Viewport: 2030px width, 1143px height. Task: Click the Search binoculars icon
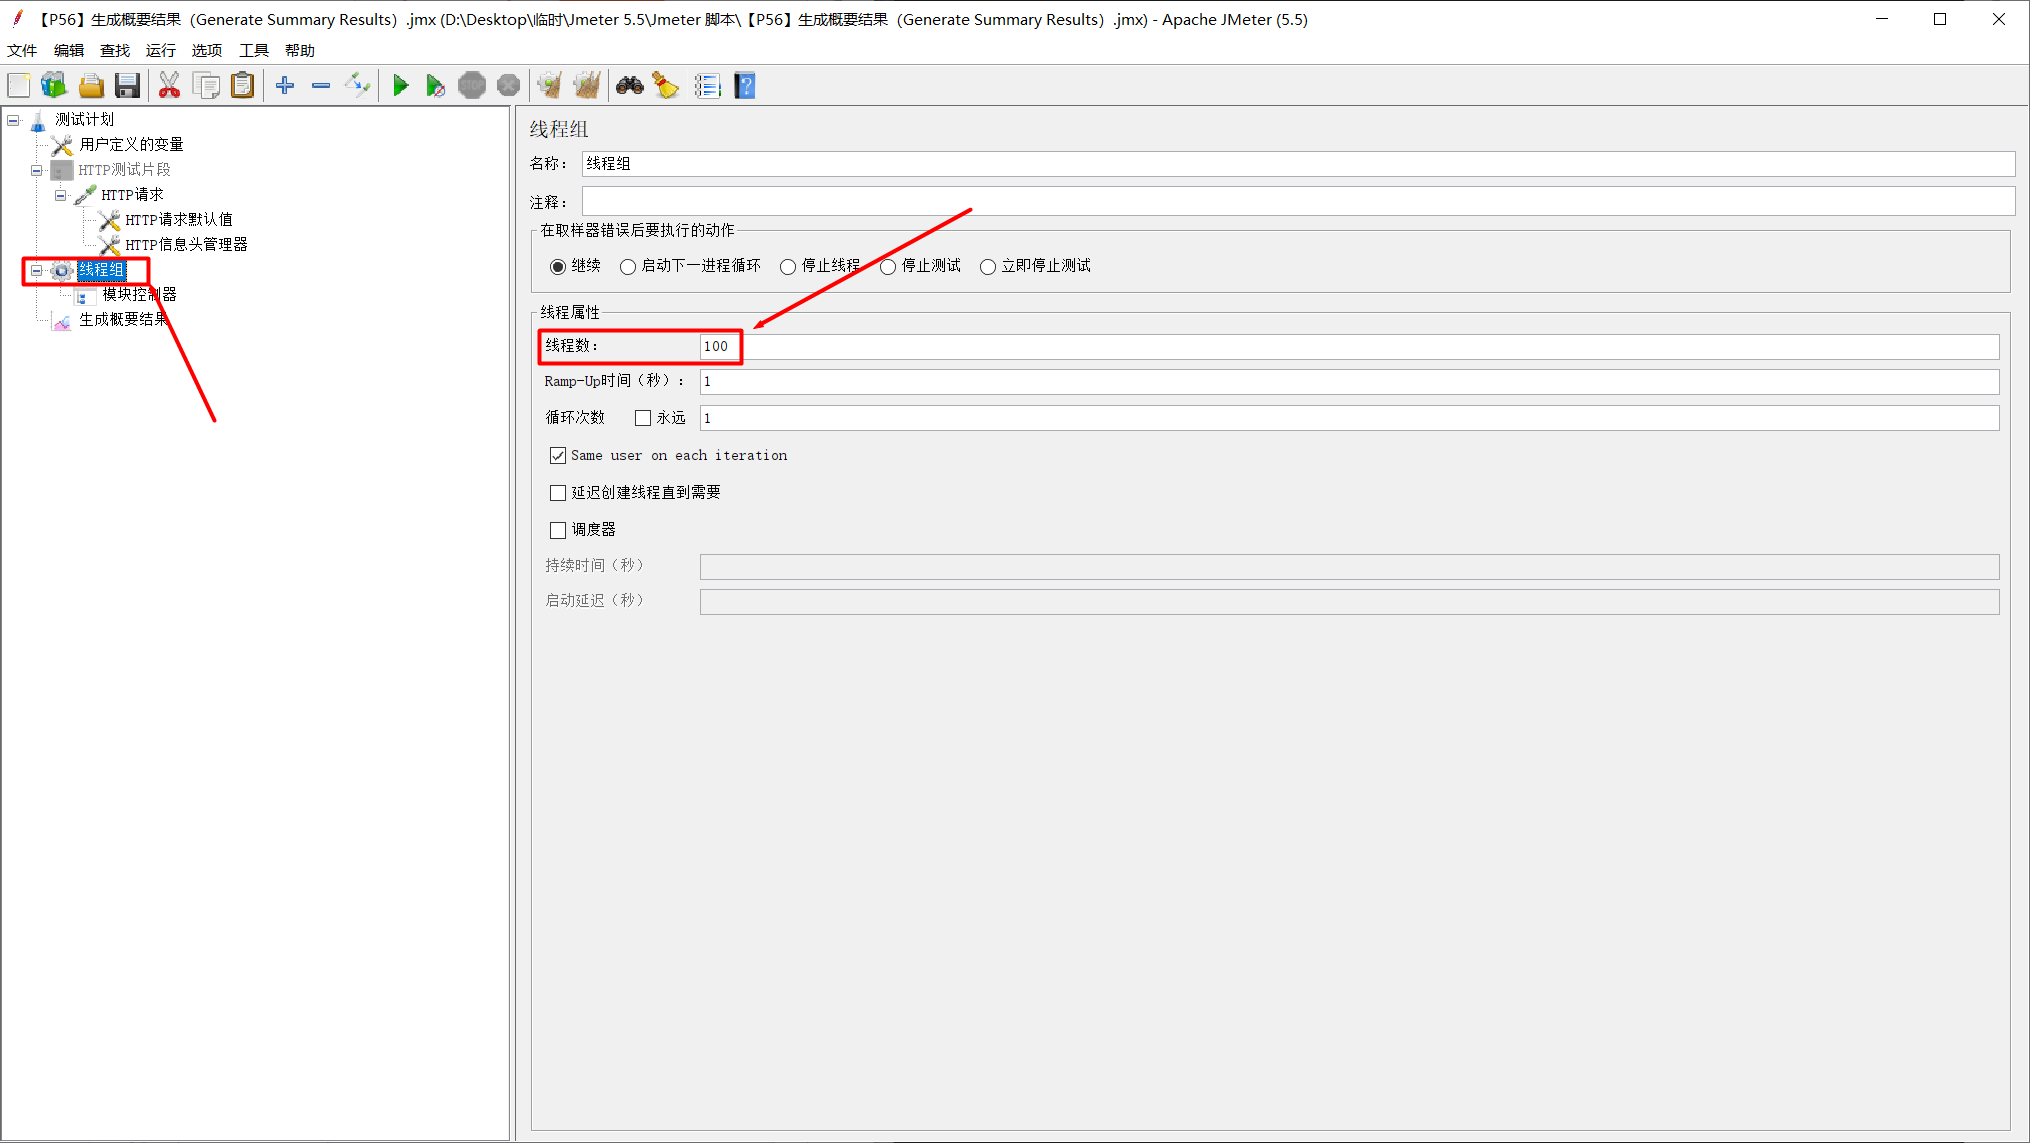(629, 86)
